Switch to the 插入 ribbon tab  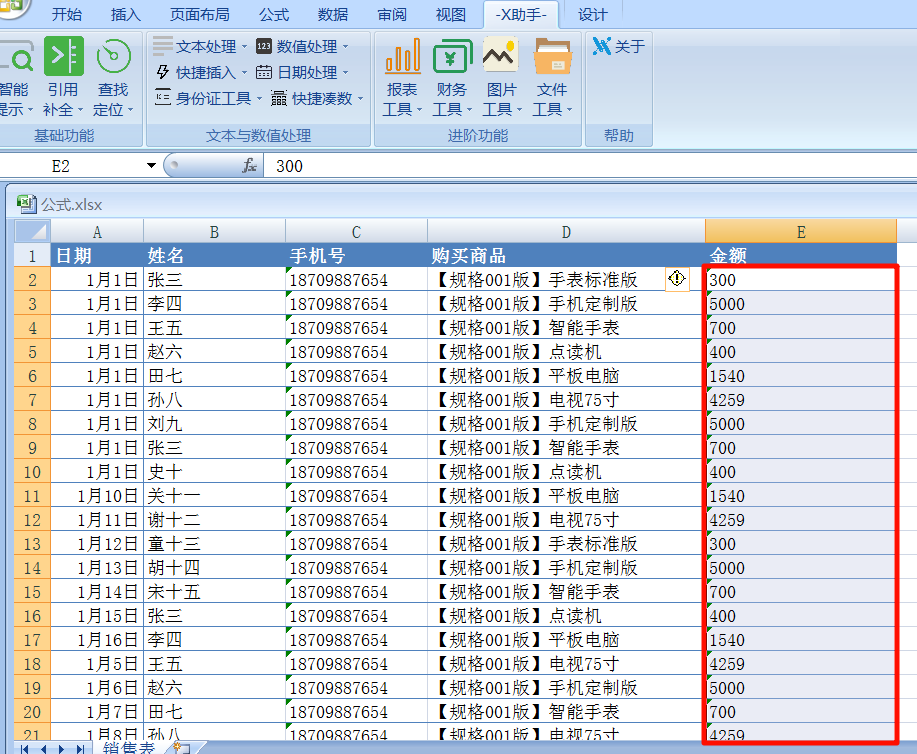coord(126,14)
